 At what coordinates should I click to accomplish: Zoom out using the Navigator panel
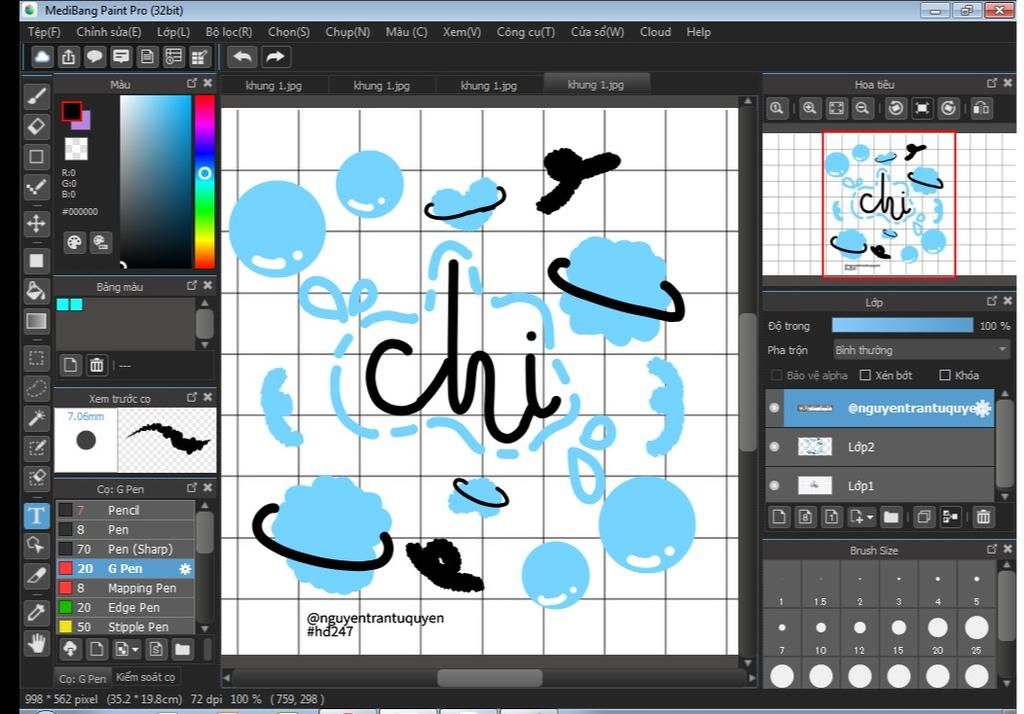862,108
